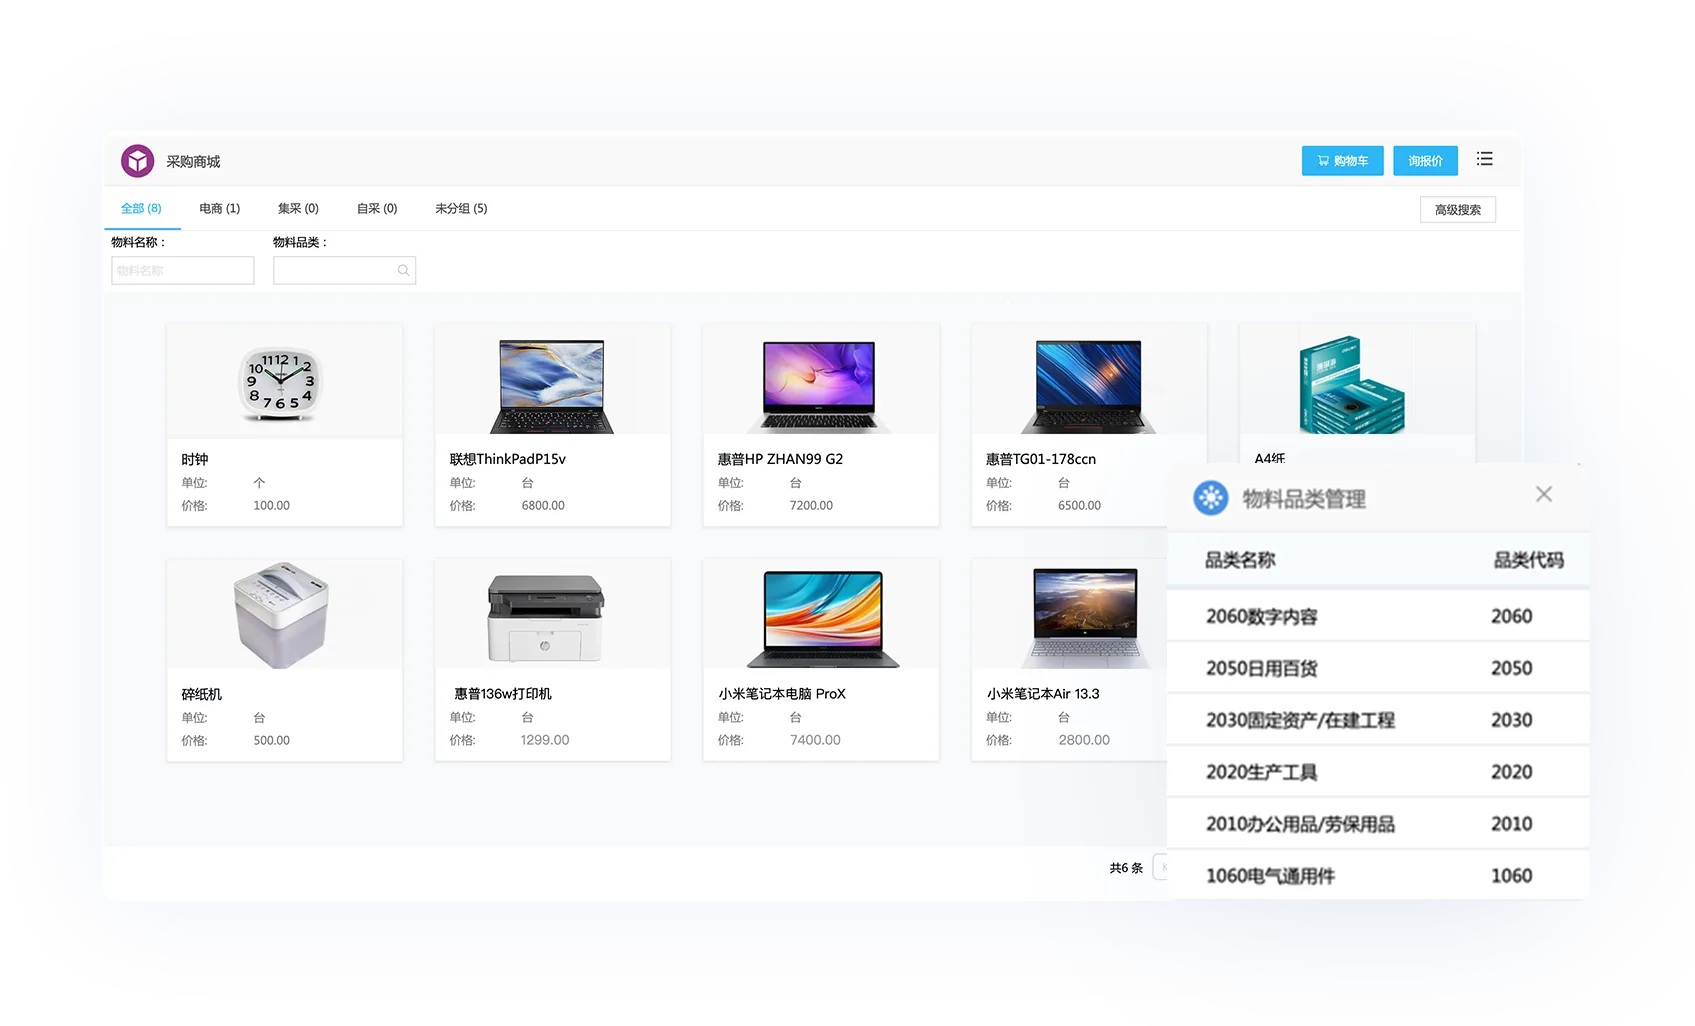Viewport: 1695px width, 1026px height.
Task: Click the 碎纸机 product title
Action: pos(201,695)
